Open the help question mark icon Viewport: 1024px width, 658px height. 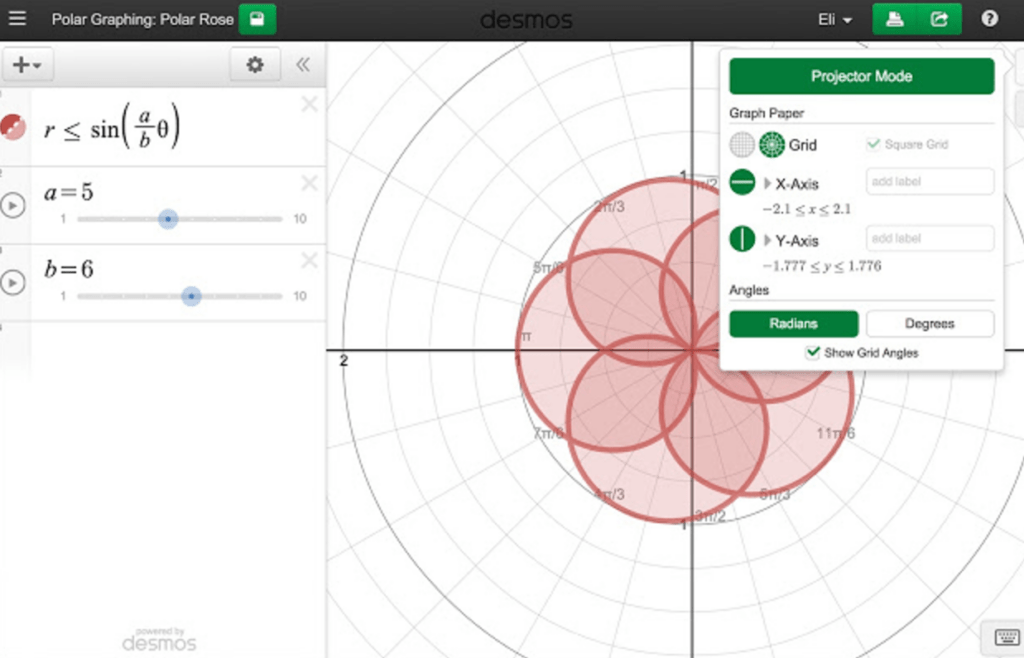[989, 18]
